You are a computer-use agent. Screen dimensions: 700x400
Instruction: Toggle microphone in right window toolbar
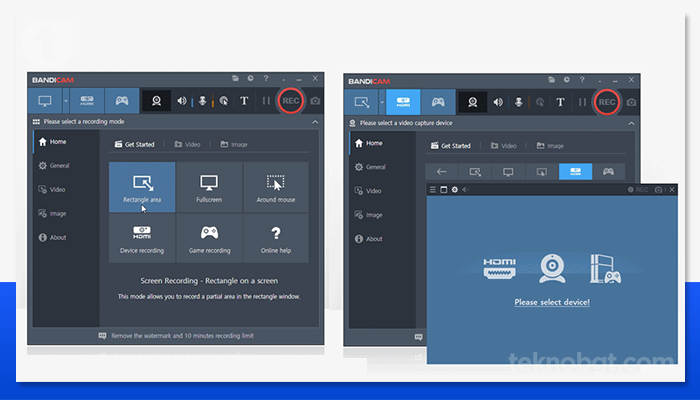point(519,102)
